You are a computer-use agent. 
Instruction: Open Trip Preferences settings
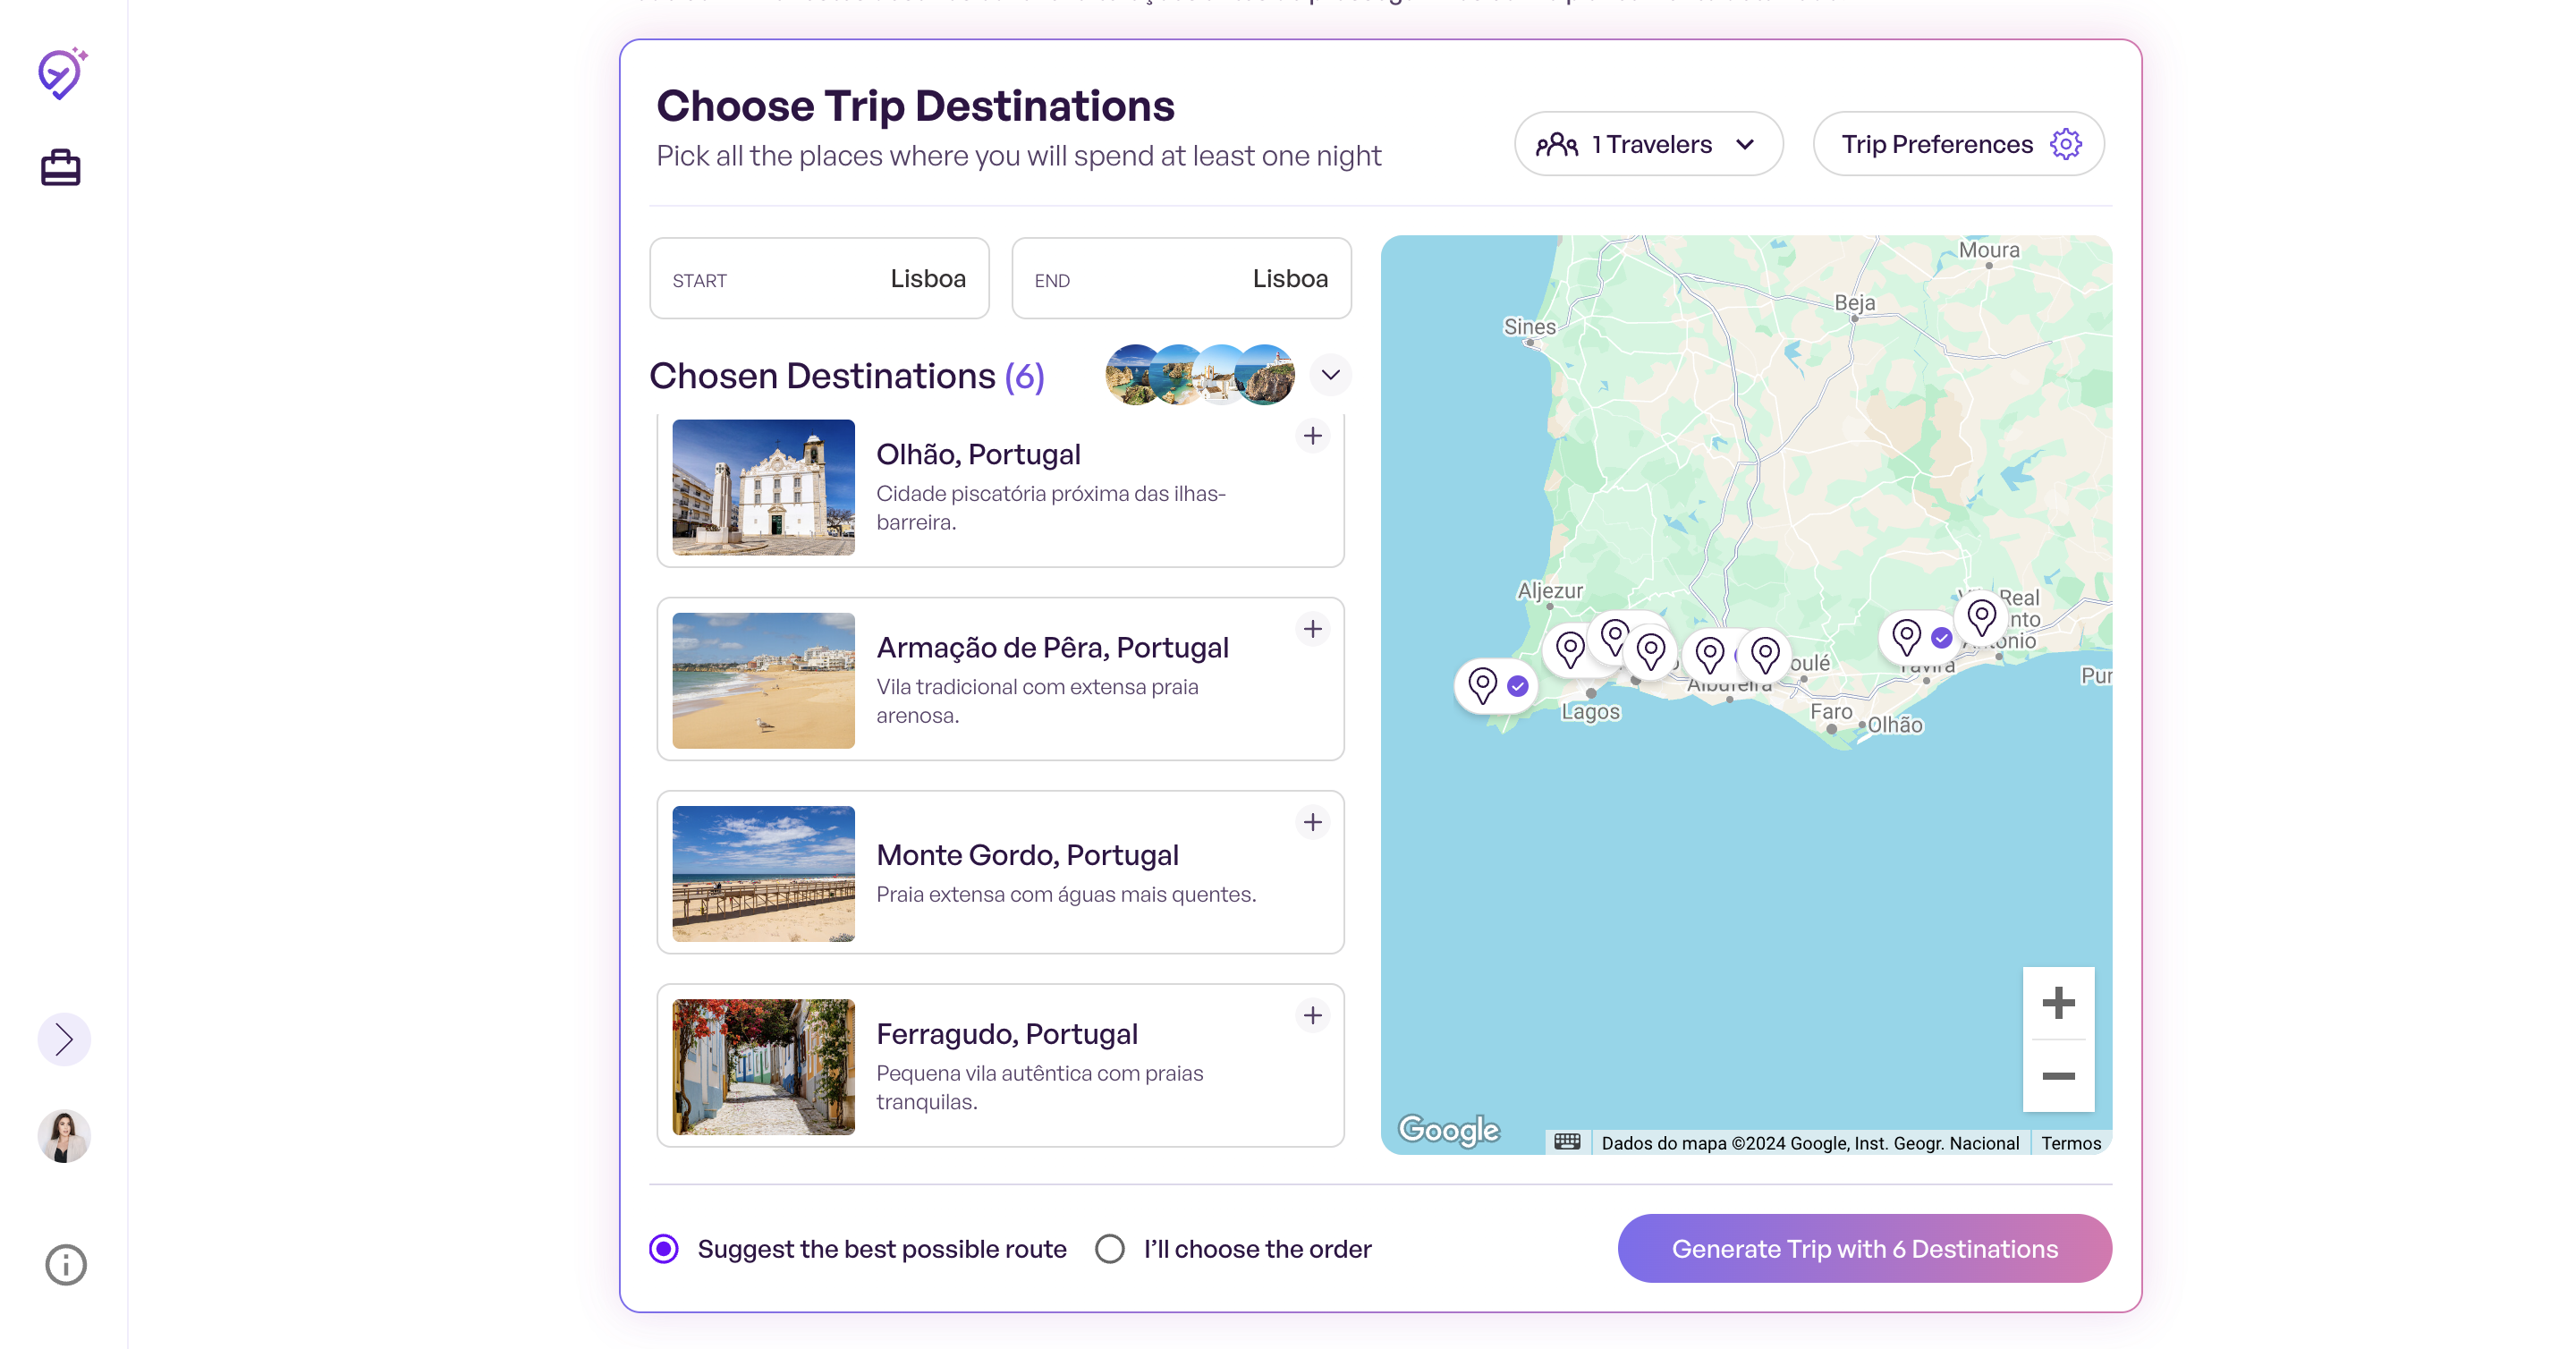(x=1958, y=144)
